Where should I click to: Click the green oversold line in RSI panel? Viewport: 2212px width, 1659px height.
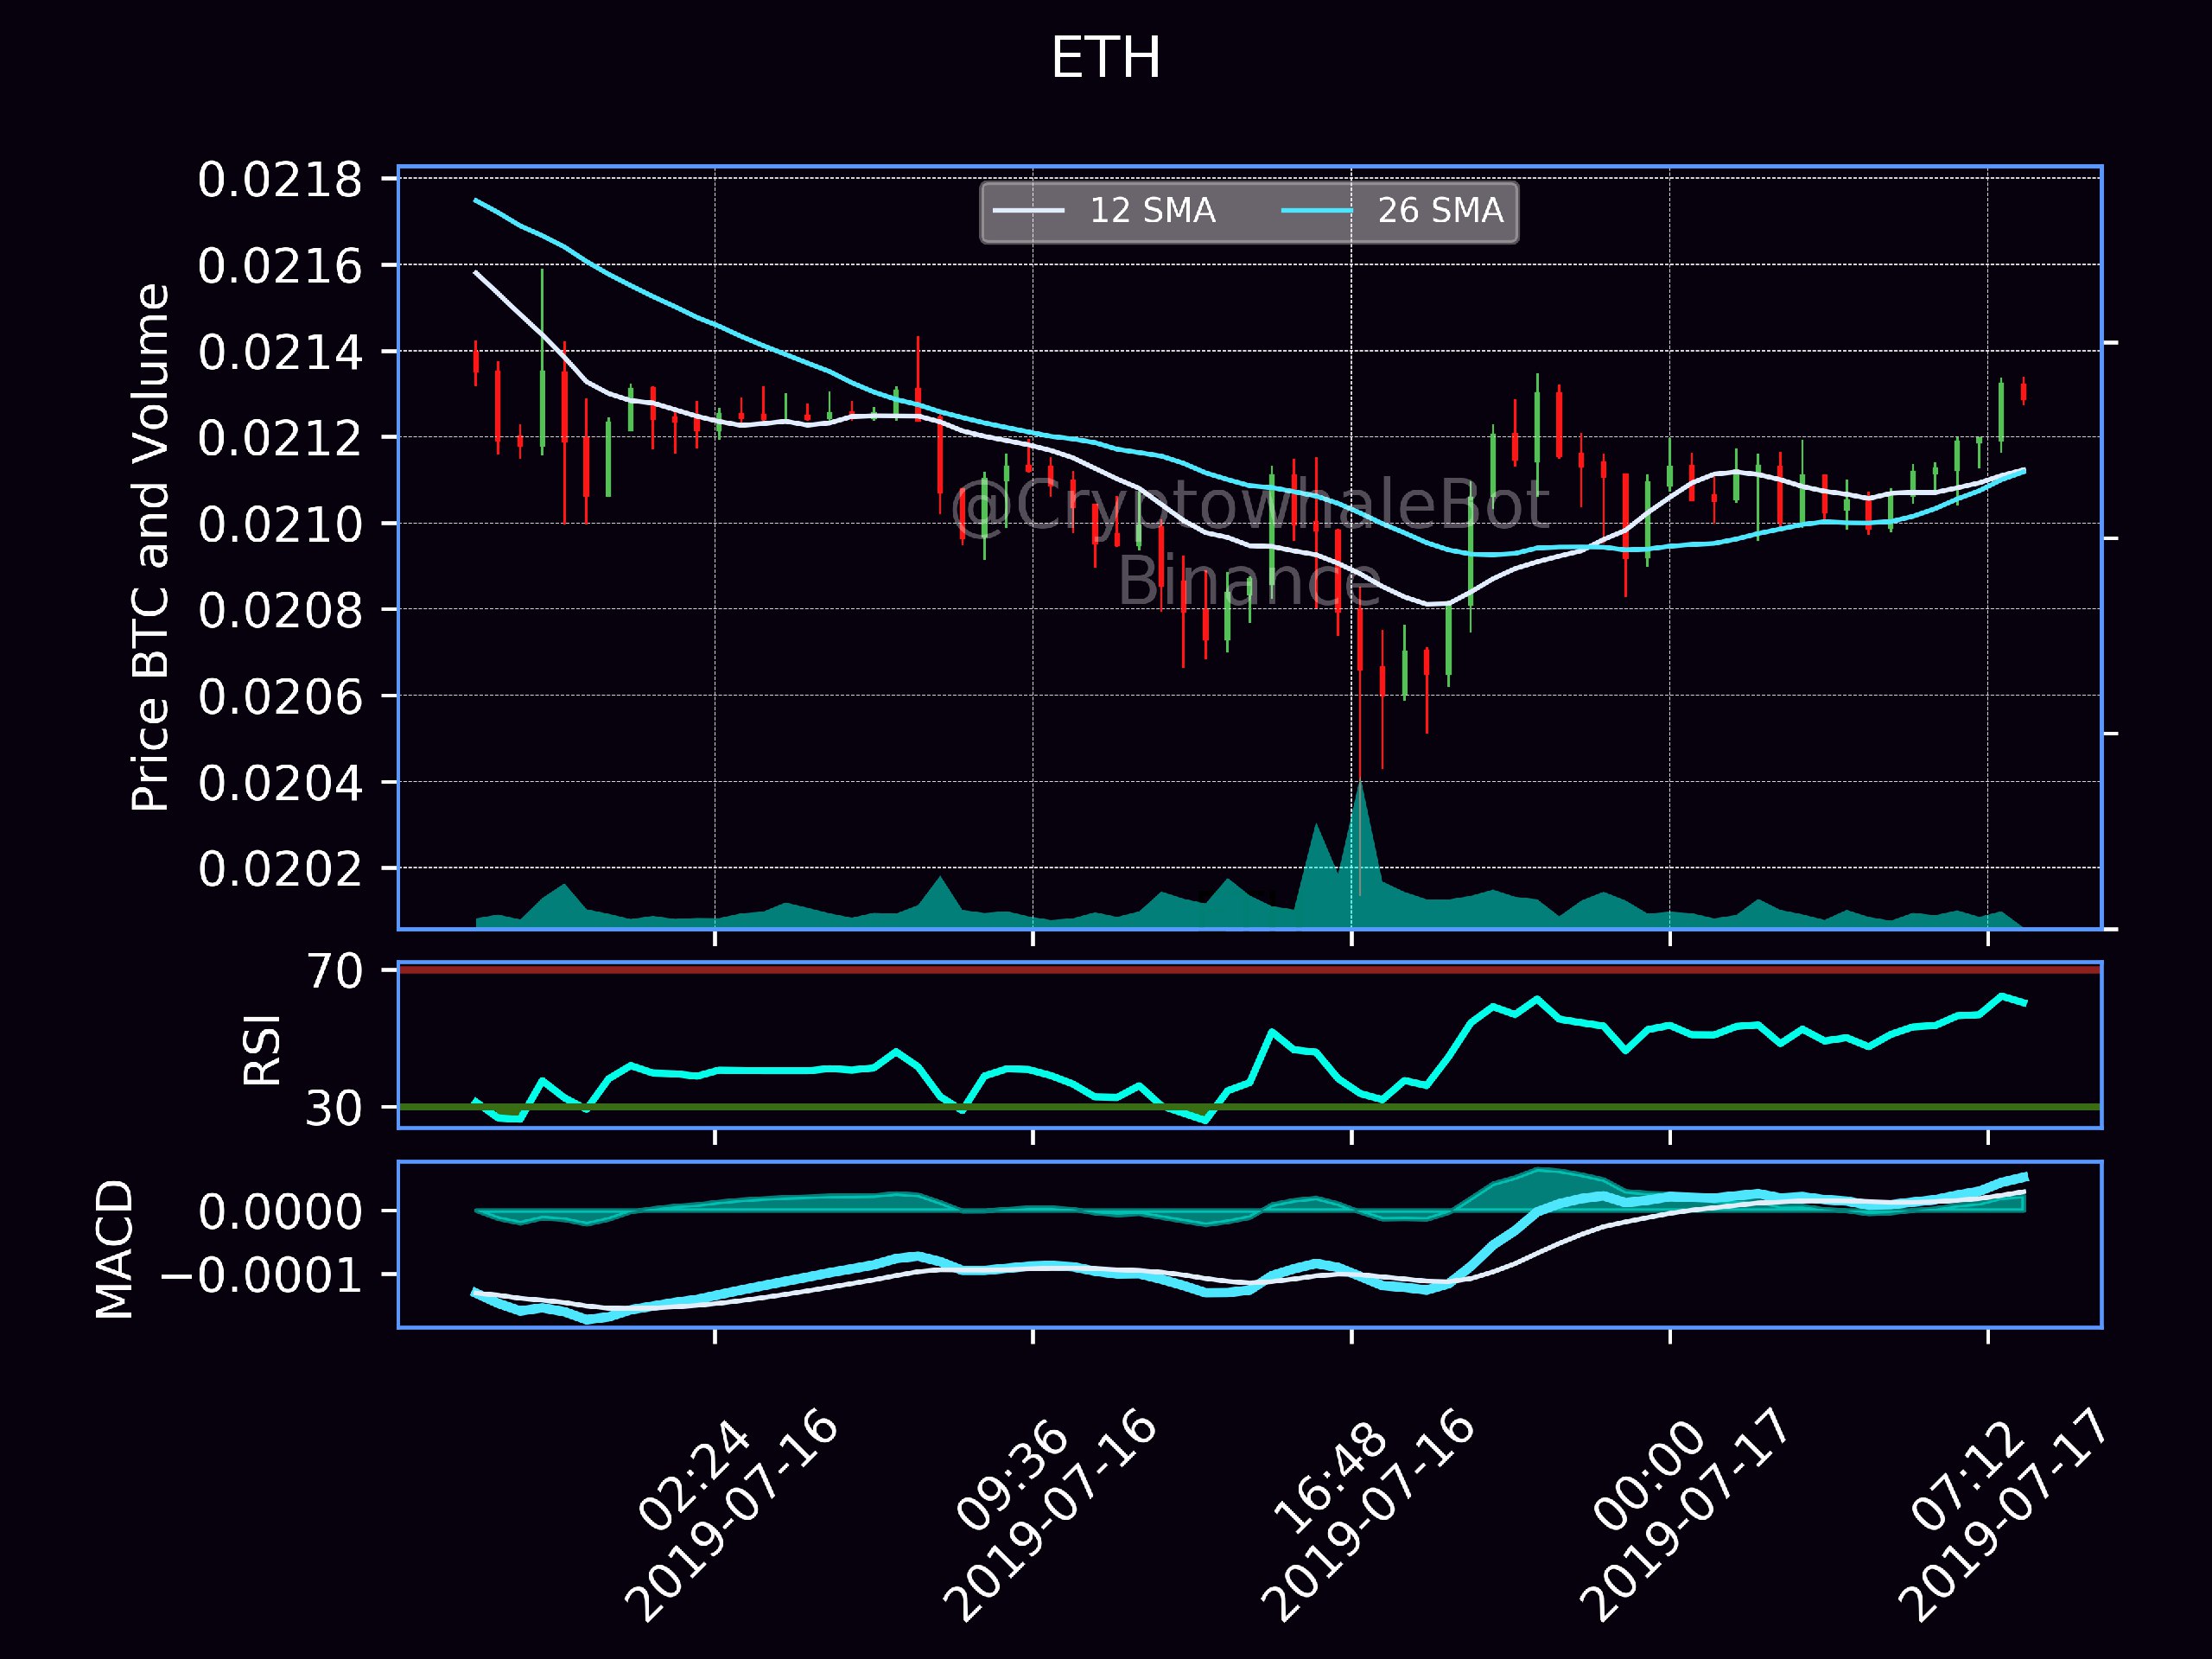[x=1250, y=1107]
